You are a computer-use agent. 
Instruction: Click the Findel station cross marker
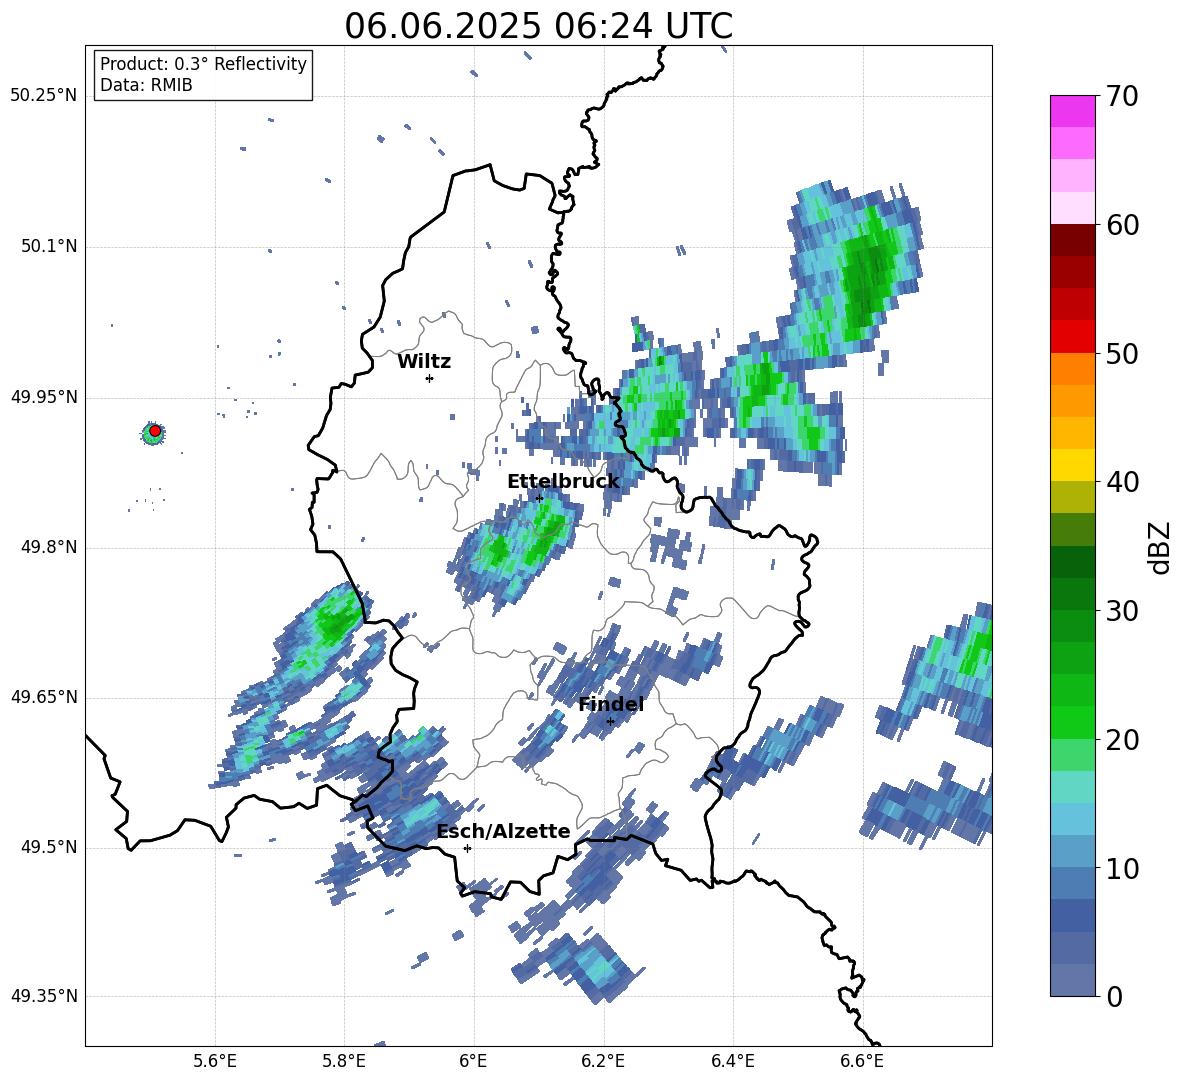610,721
